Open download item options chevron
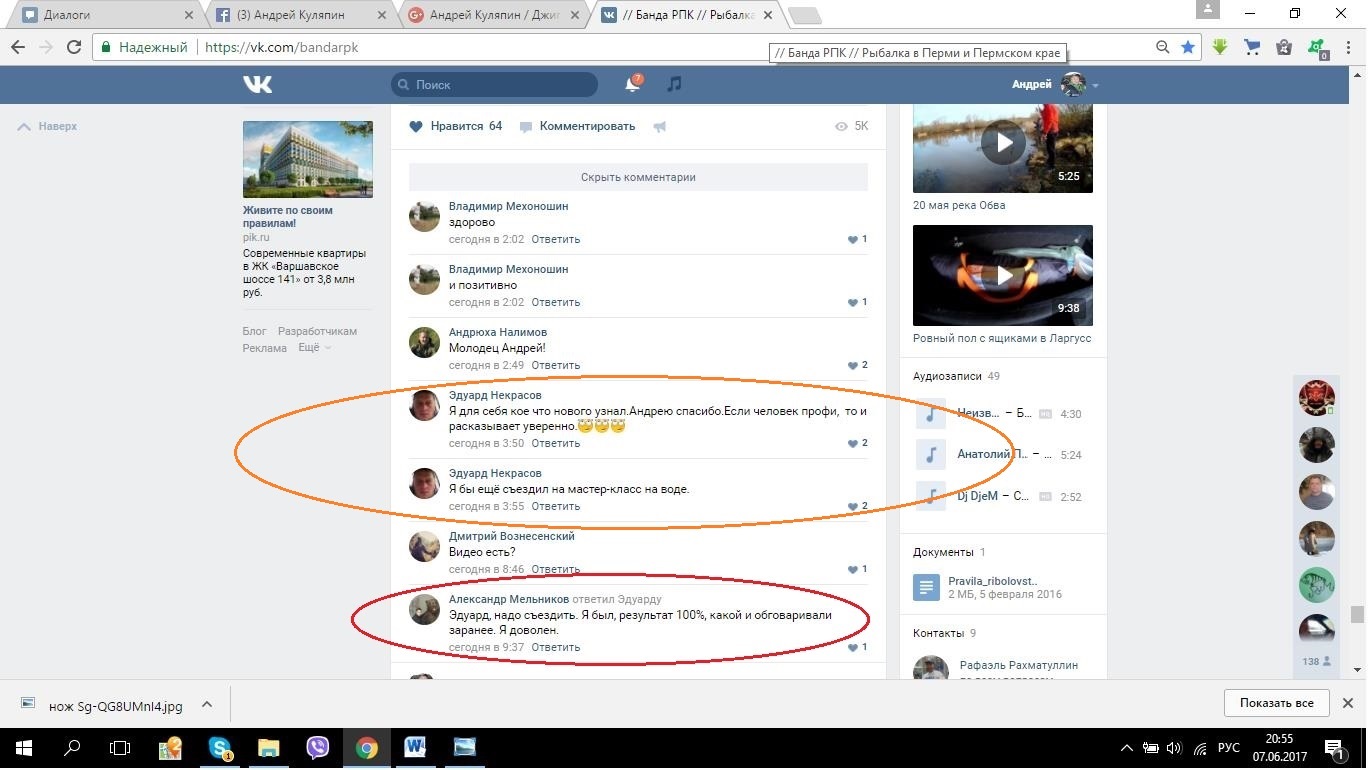1368x770 pixels. point(207,704)
